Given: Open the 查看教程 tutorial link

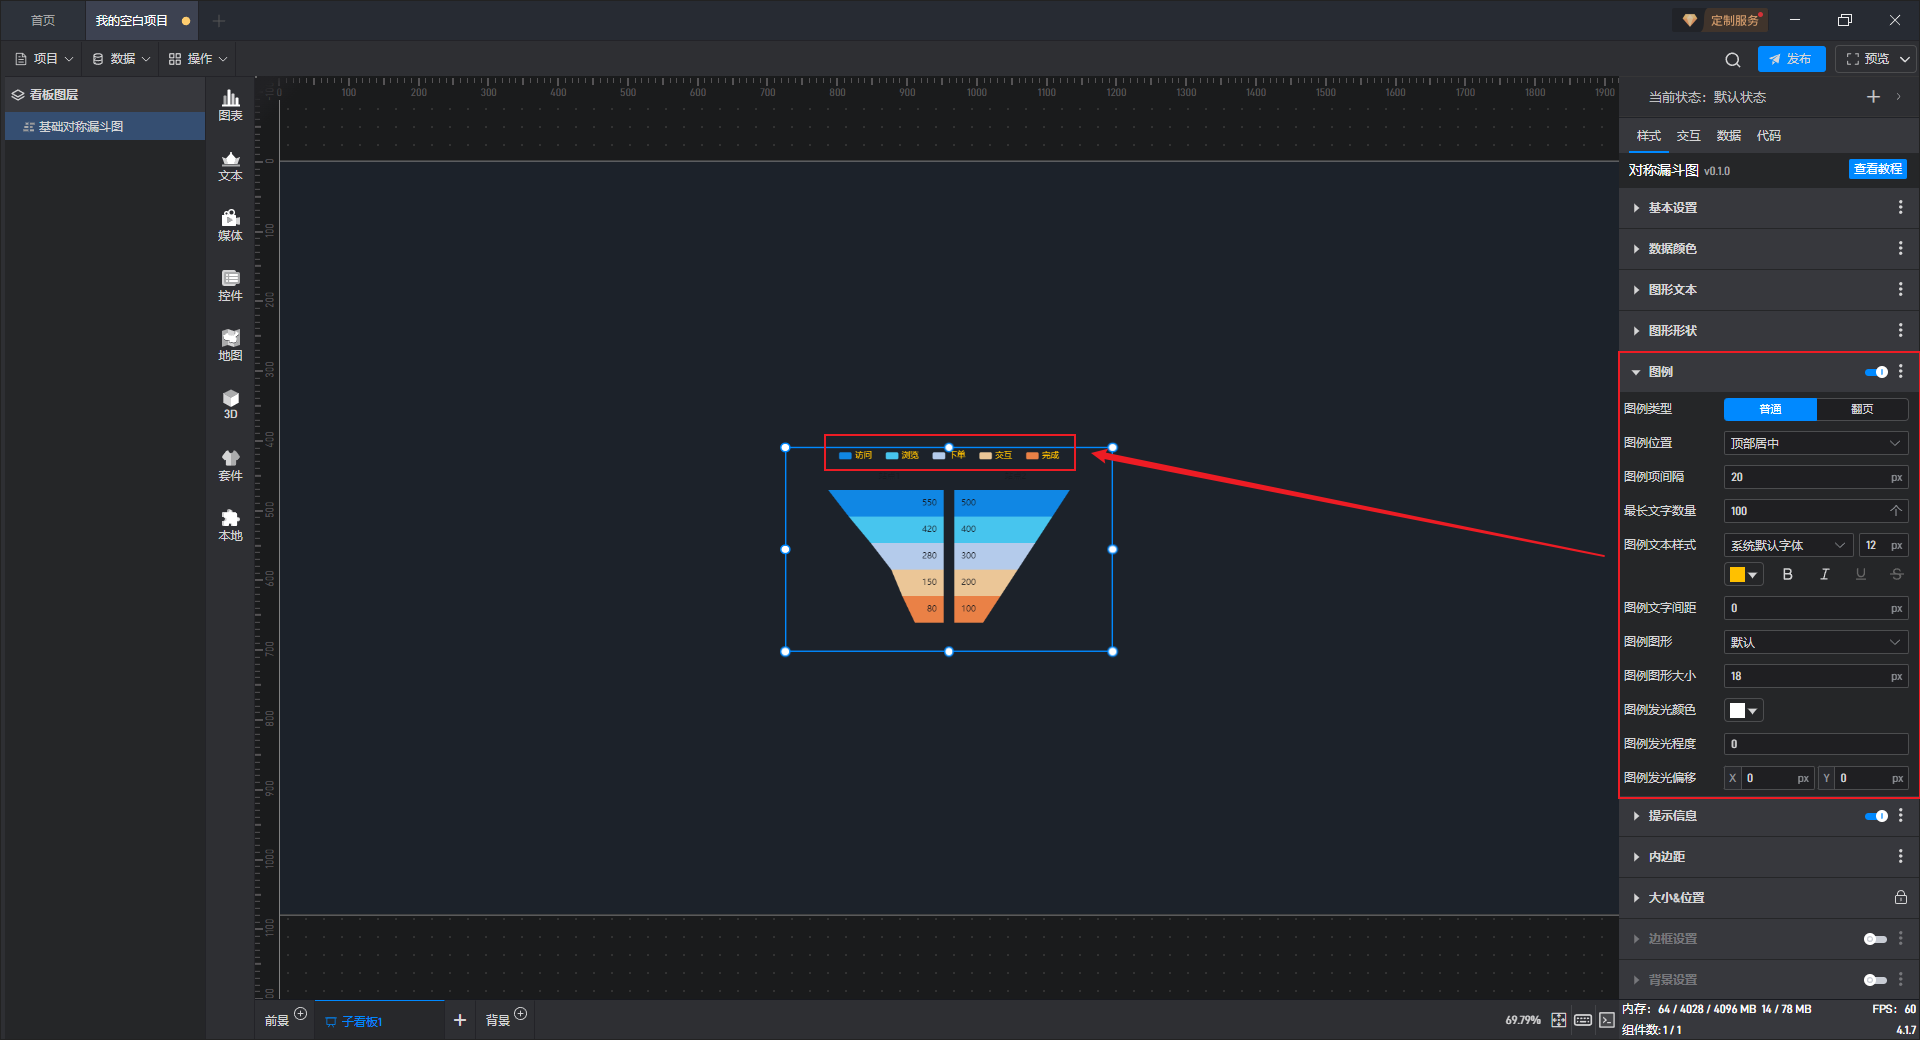Looking at the screenshot, I should tap(1877, 169).
